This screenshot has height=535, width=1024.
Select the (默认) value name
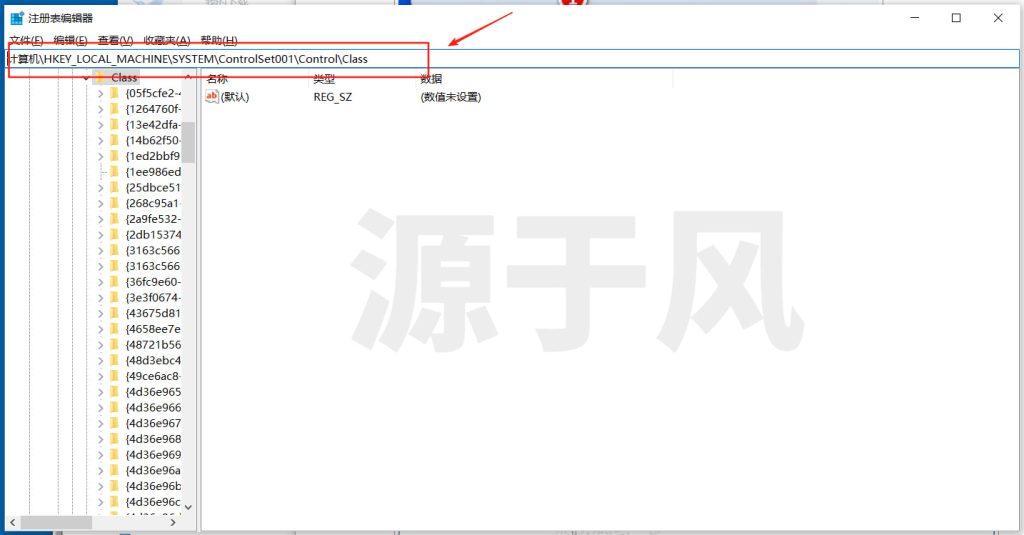click(235, 97)
